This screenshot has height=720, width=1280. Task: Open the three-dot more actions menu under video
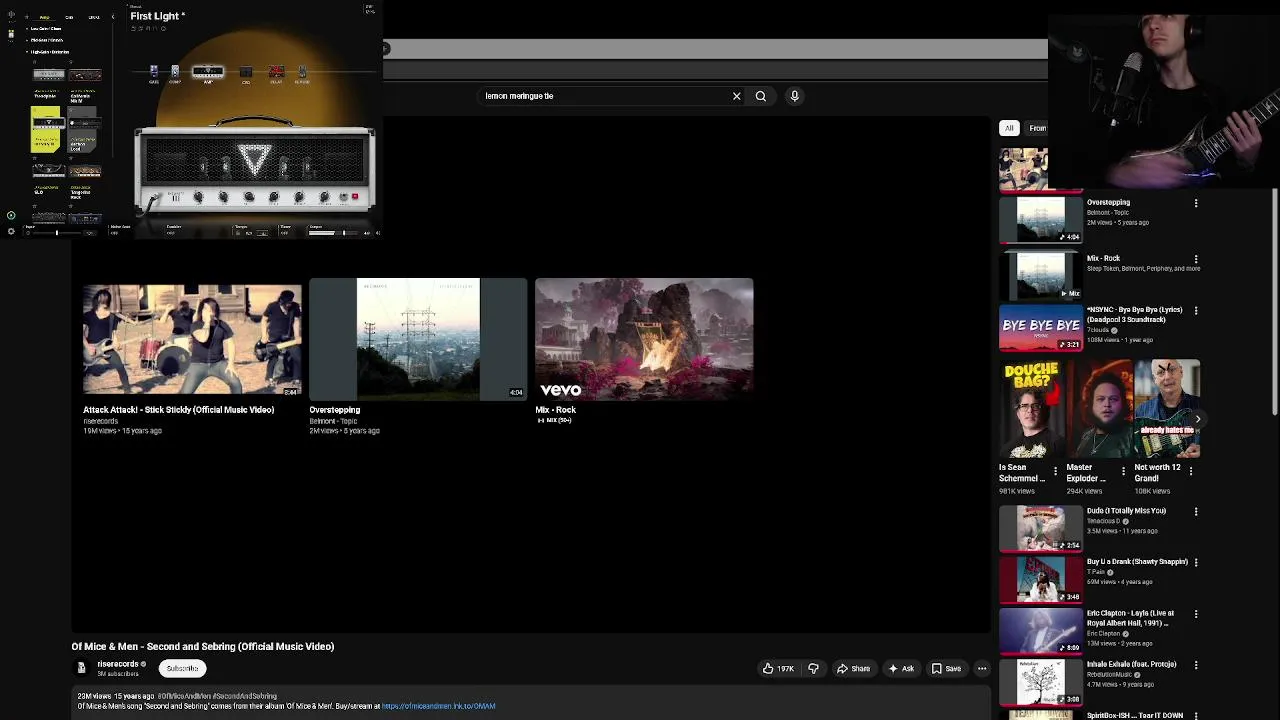pos(982,669)
